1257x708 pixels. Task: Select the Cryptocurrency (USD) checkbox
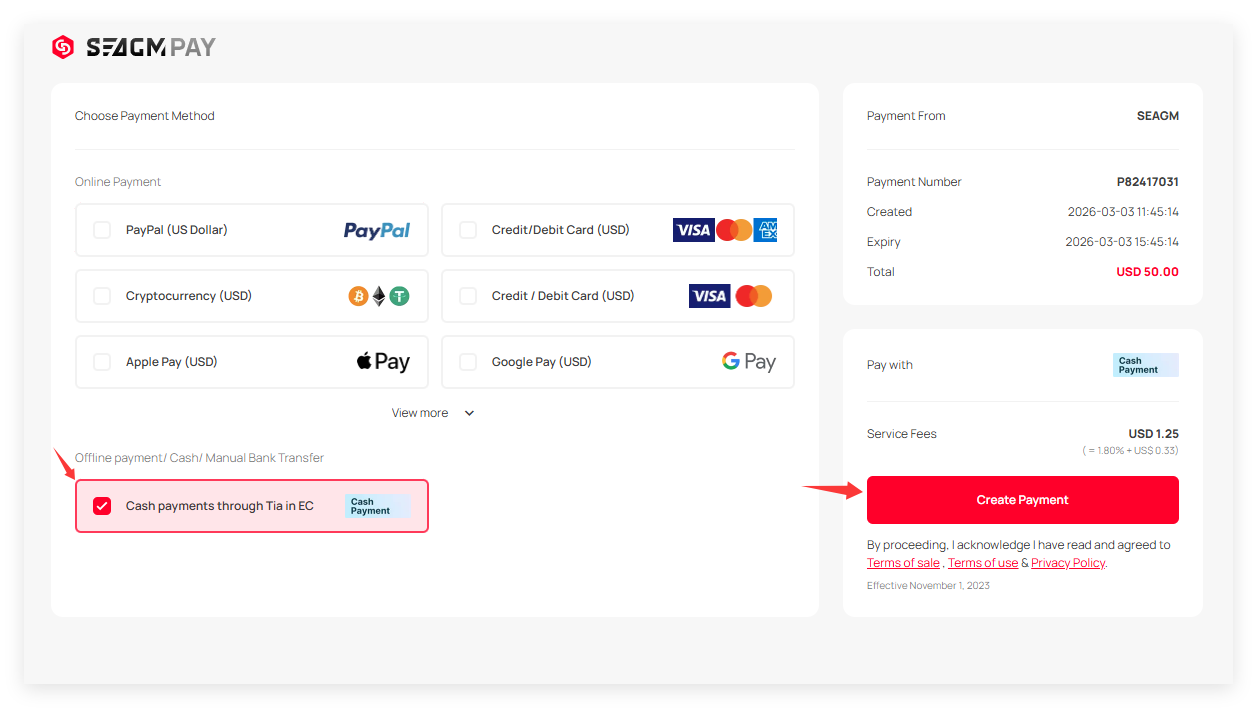(x=102, y=296)
